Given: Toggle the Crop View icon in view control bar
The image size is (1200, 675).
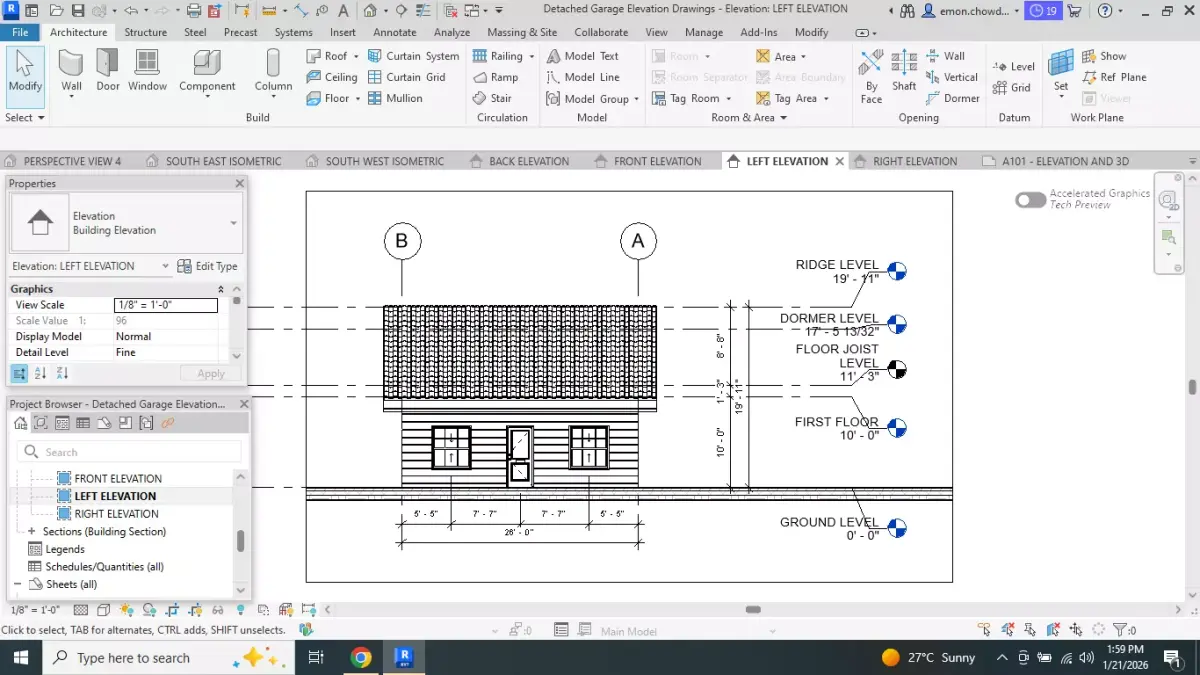Looking at the screenshot, I should 172,609.
